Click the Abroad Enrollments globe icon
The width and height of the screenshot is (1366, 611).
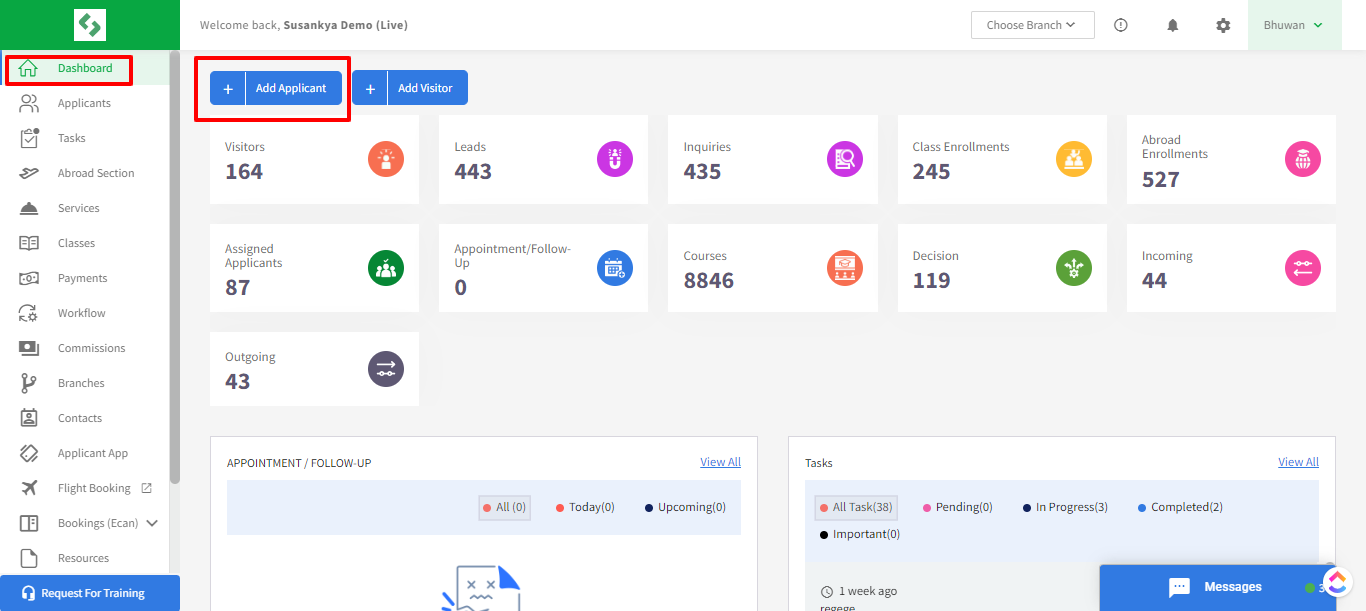coord(1303,159)
